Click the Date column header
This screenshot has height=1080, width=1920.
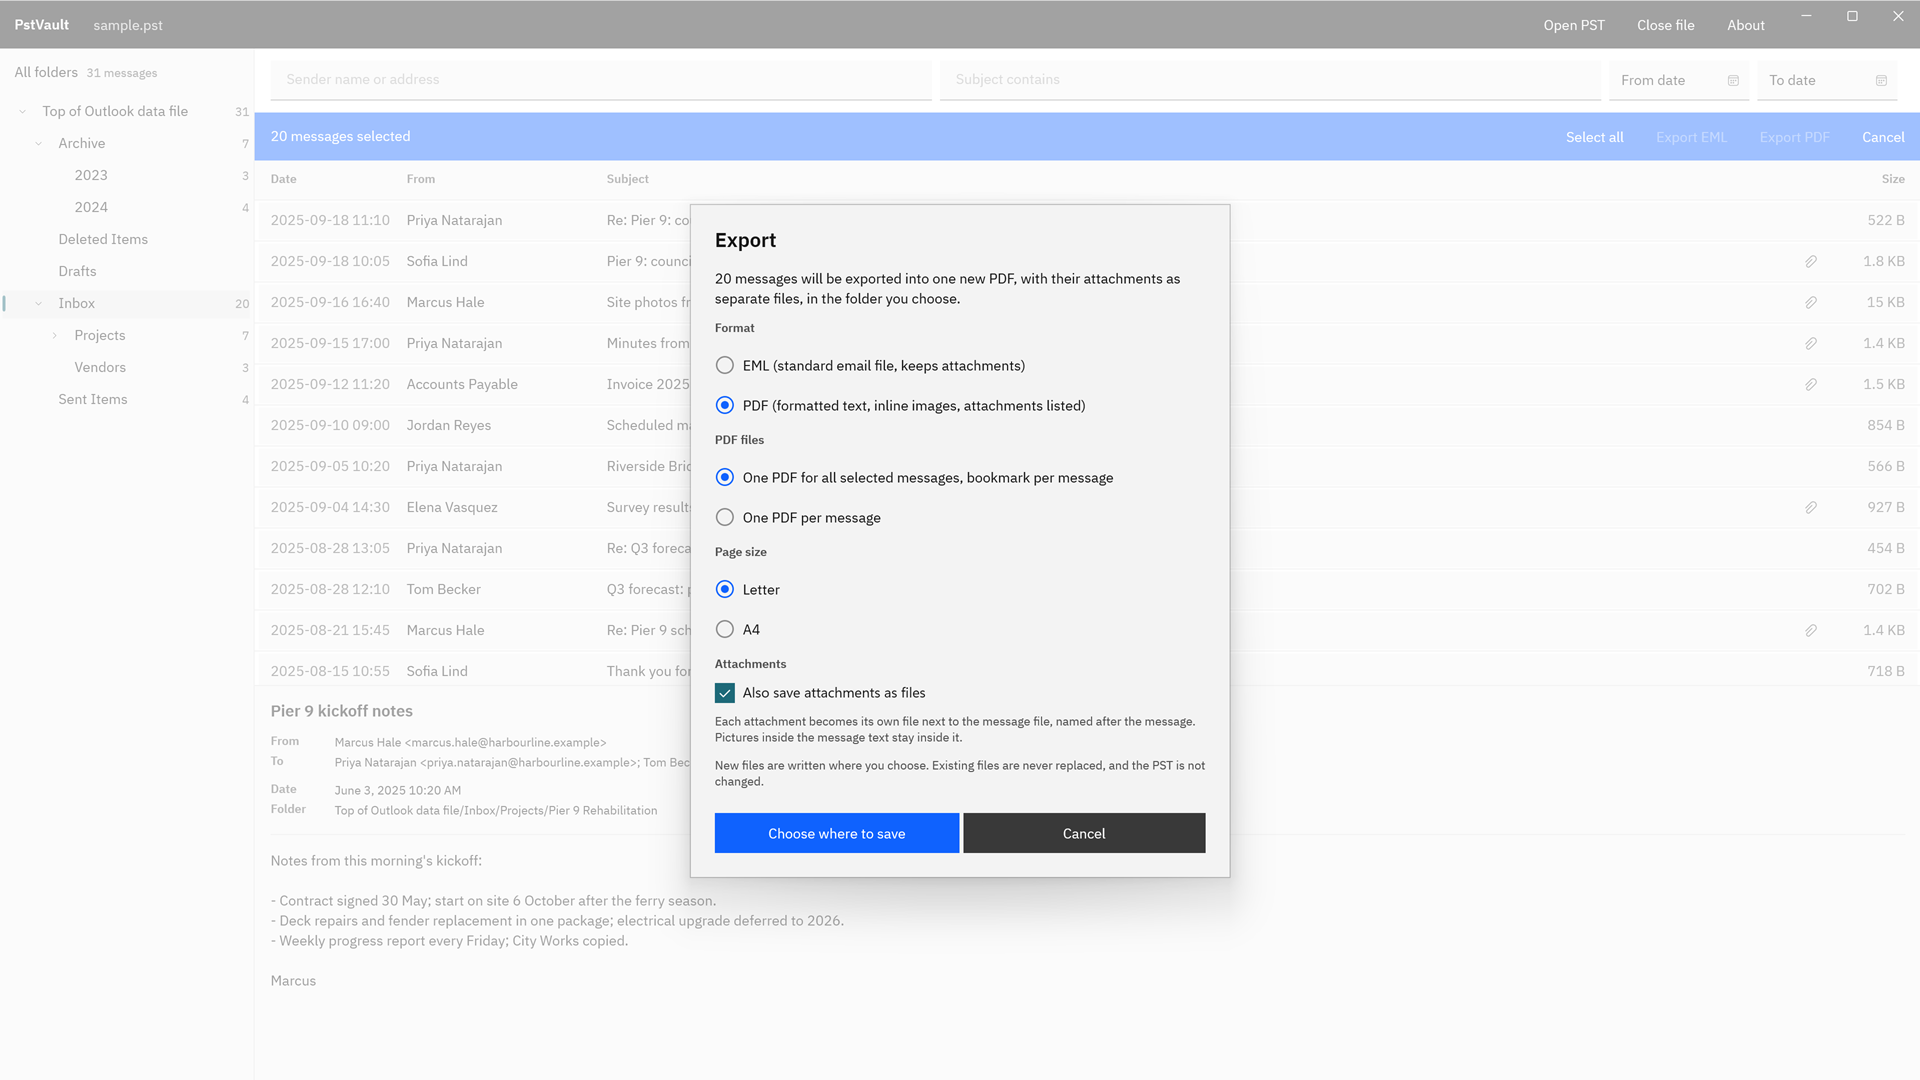(283, 179)
